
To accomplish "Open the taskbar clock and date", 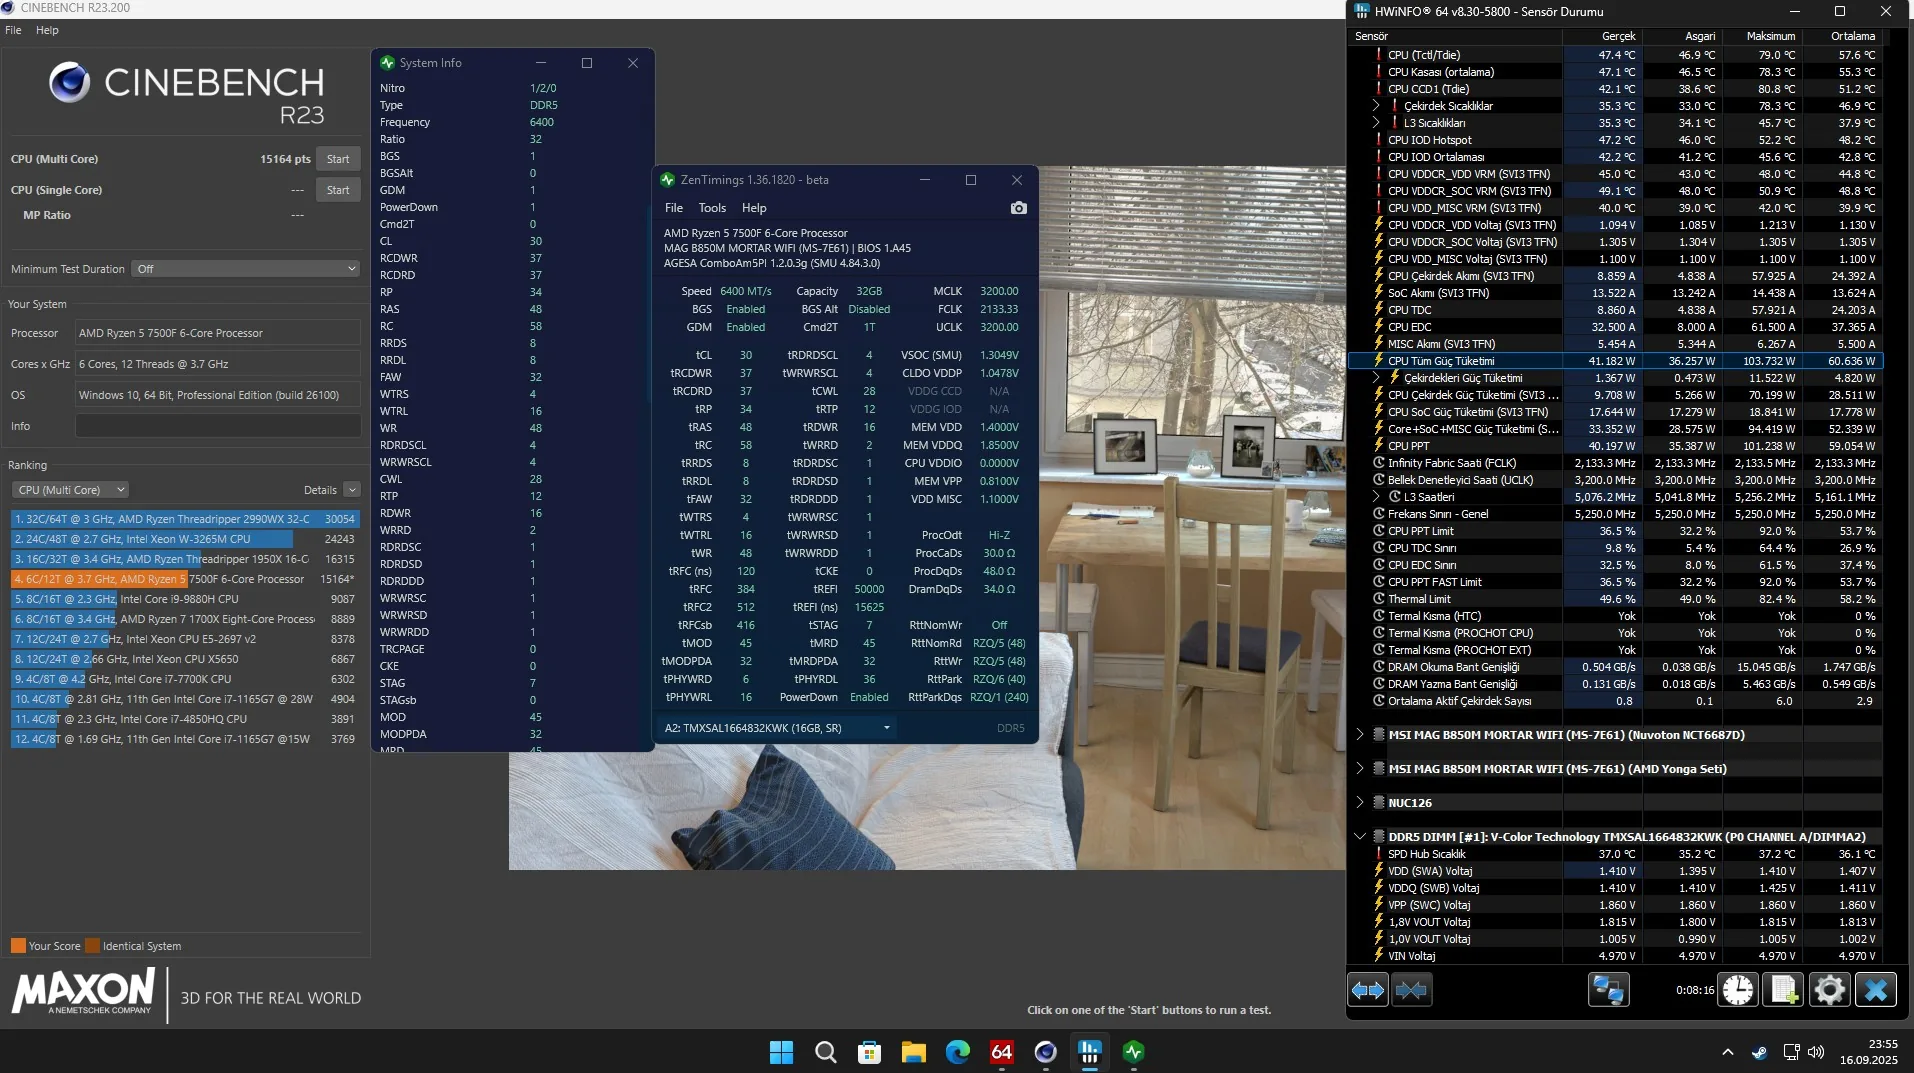I will coord(1868,1052).
